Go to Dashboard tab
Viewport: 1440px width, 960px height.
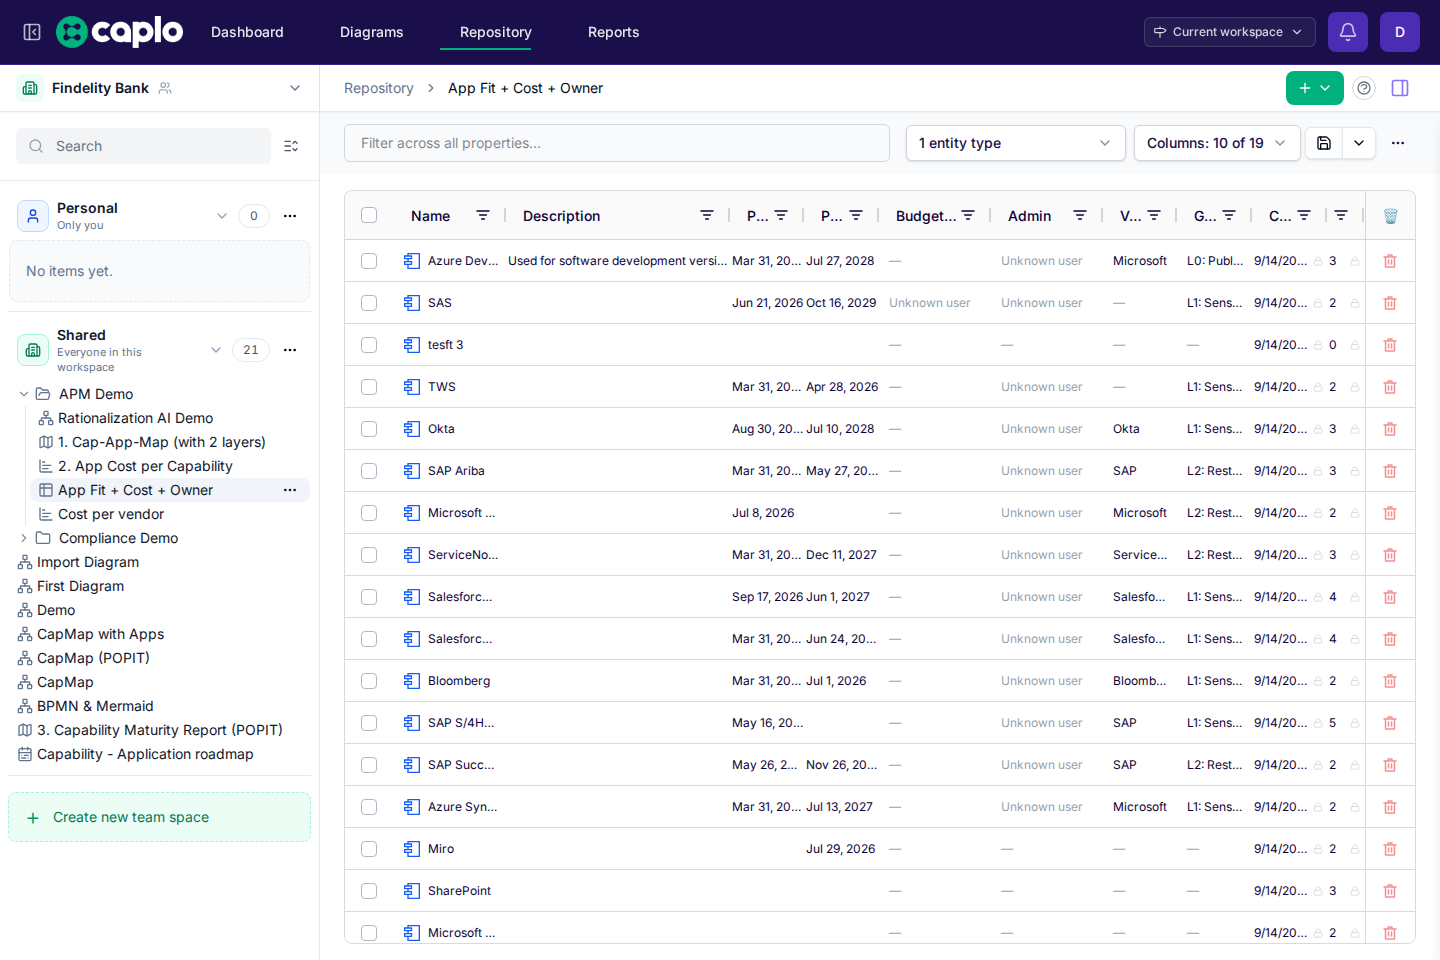click(x=247, y=32)
